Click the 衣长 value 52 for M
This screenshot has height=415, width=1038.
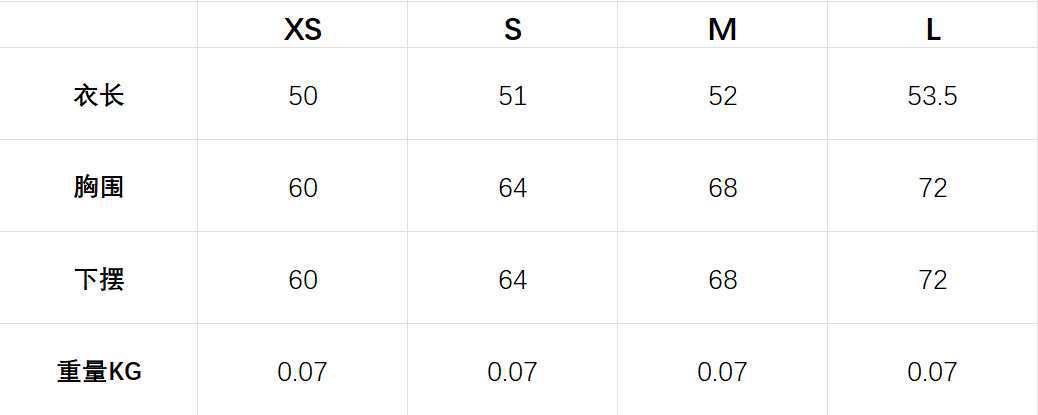[x=722, y=96]
